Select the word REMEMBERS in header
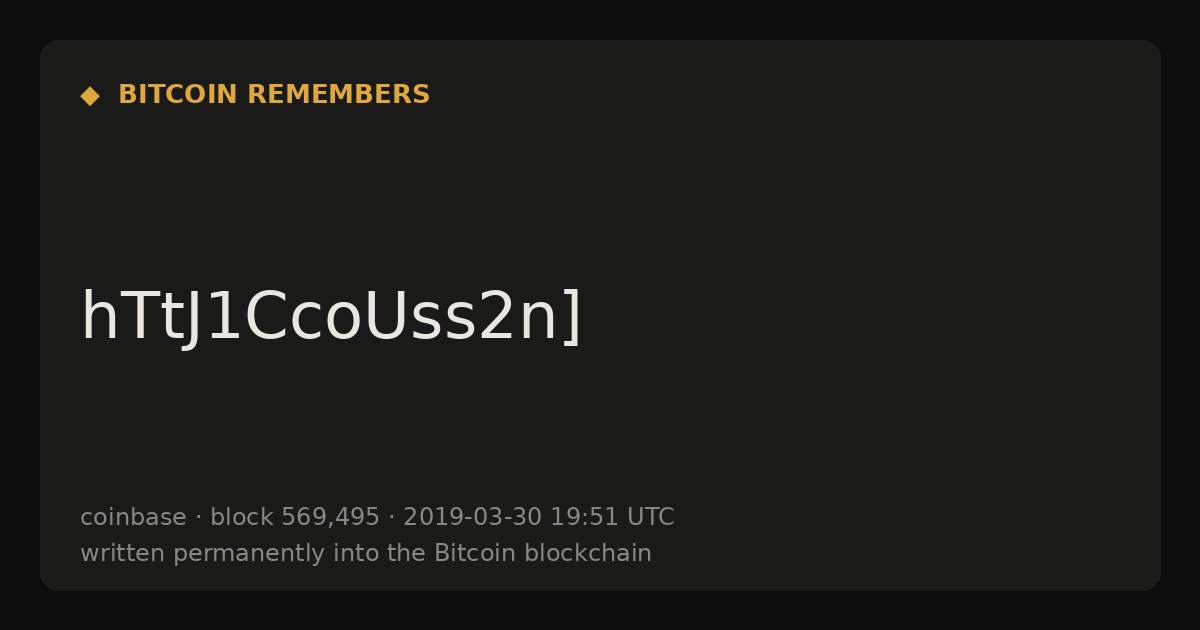 tap(339, 95)
